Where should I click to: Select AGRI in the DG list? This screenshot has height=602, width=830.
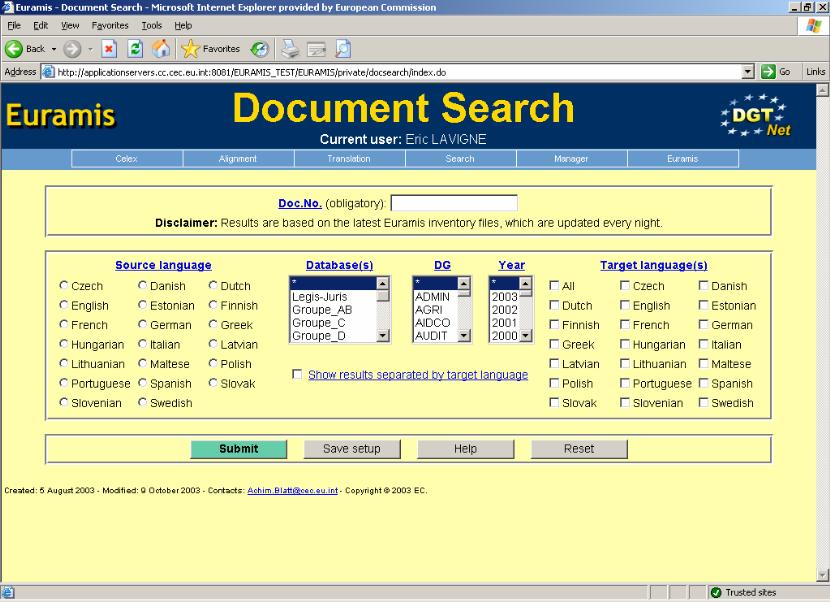click(435, 310)
